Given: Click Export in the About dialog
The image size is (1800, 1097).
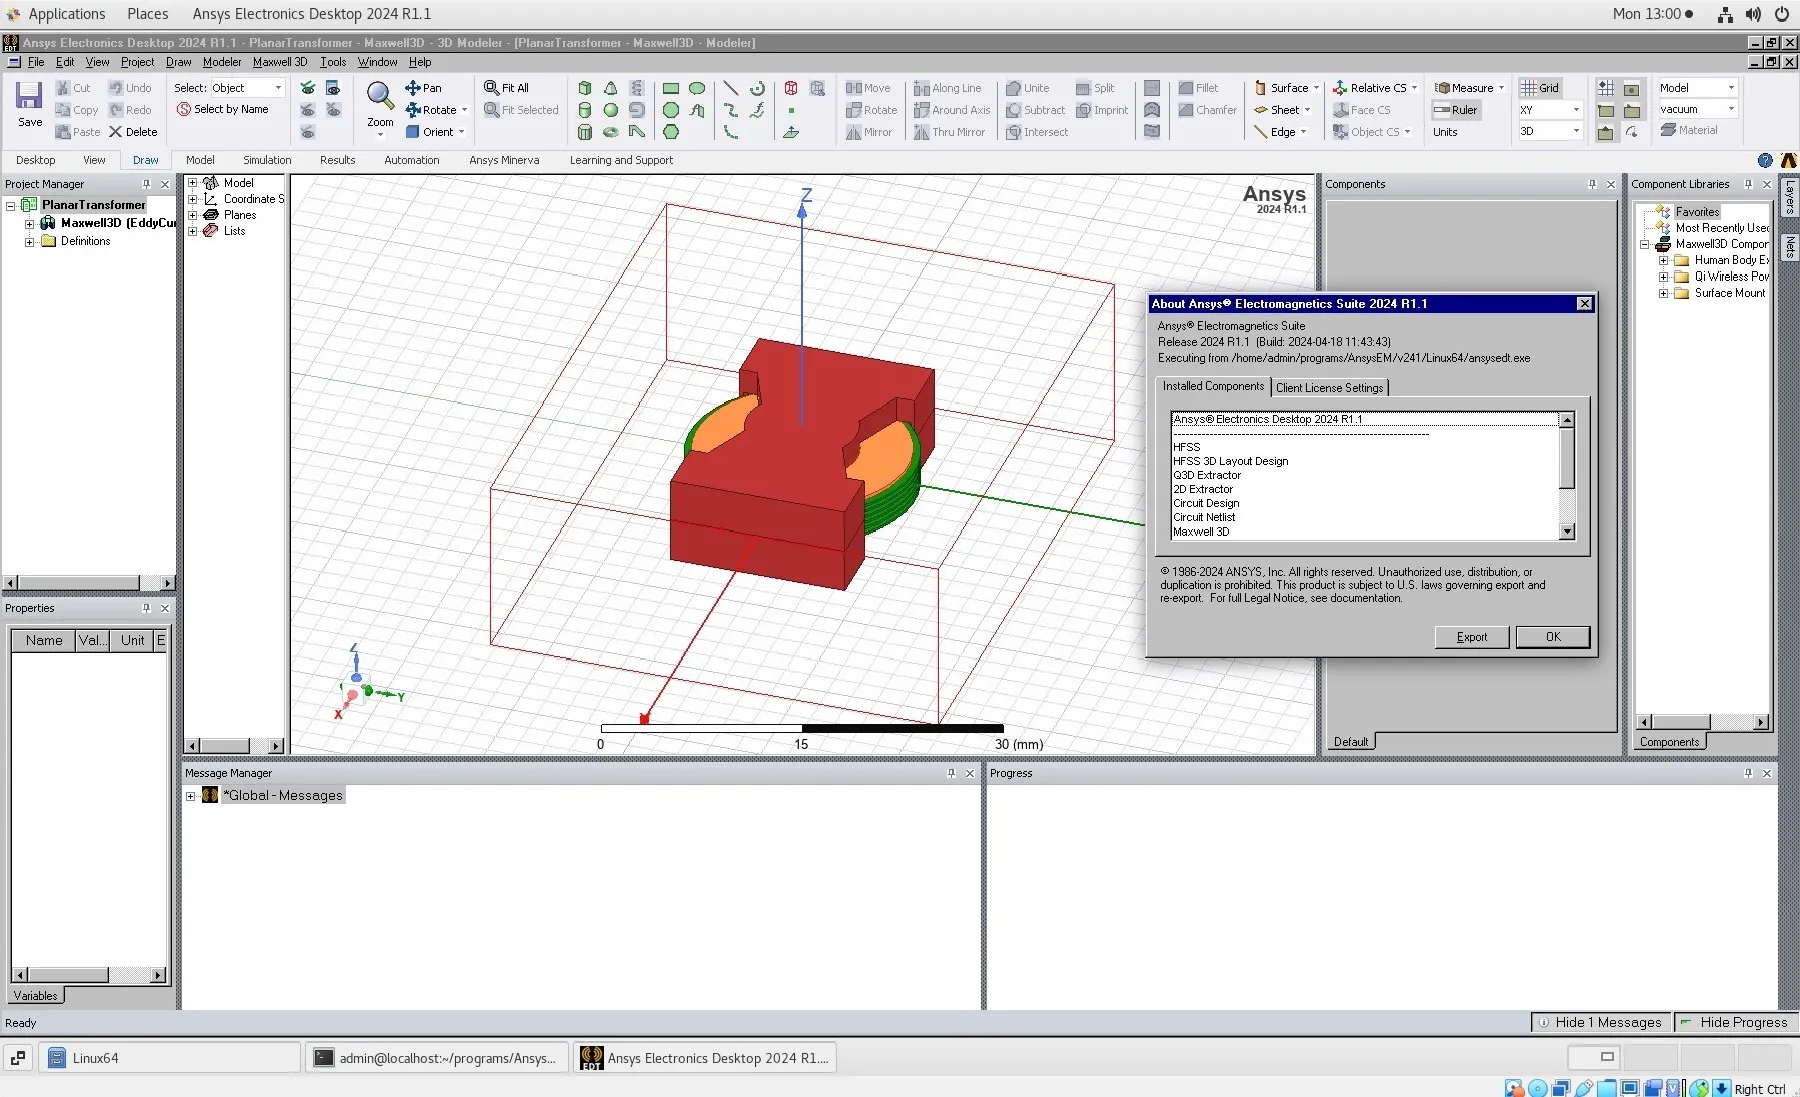Looking at the screenshot, I should [x=1471, y=637].
